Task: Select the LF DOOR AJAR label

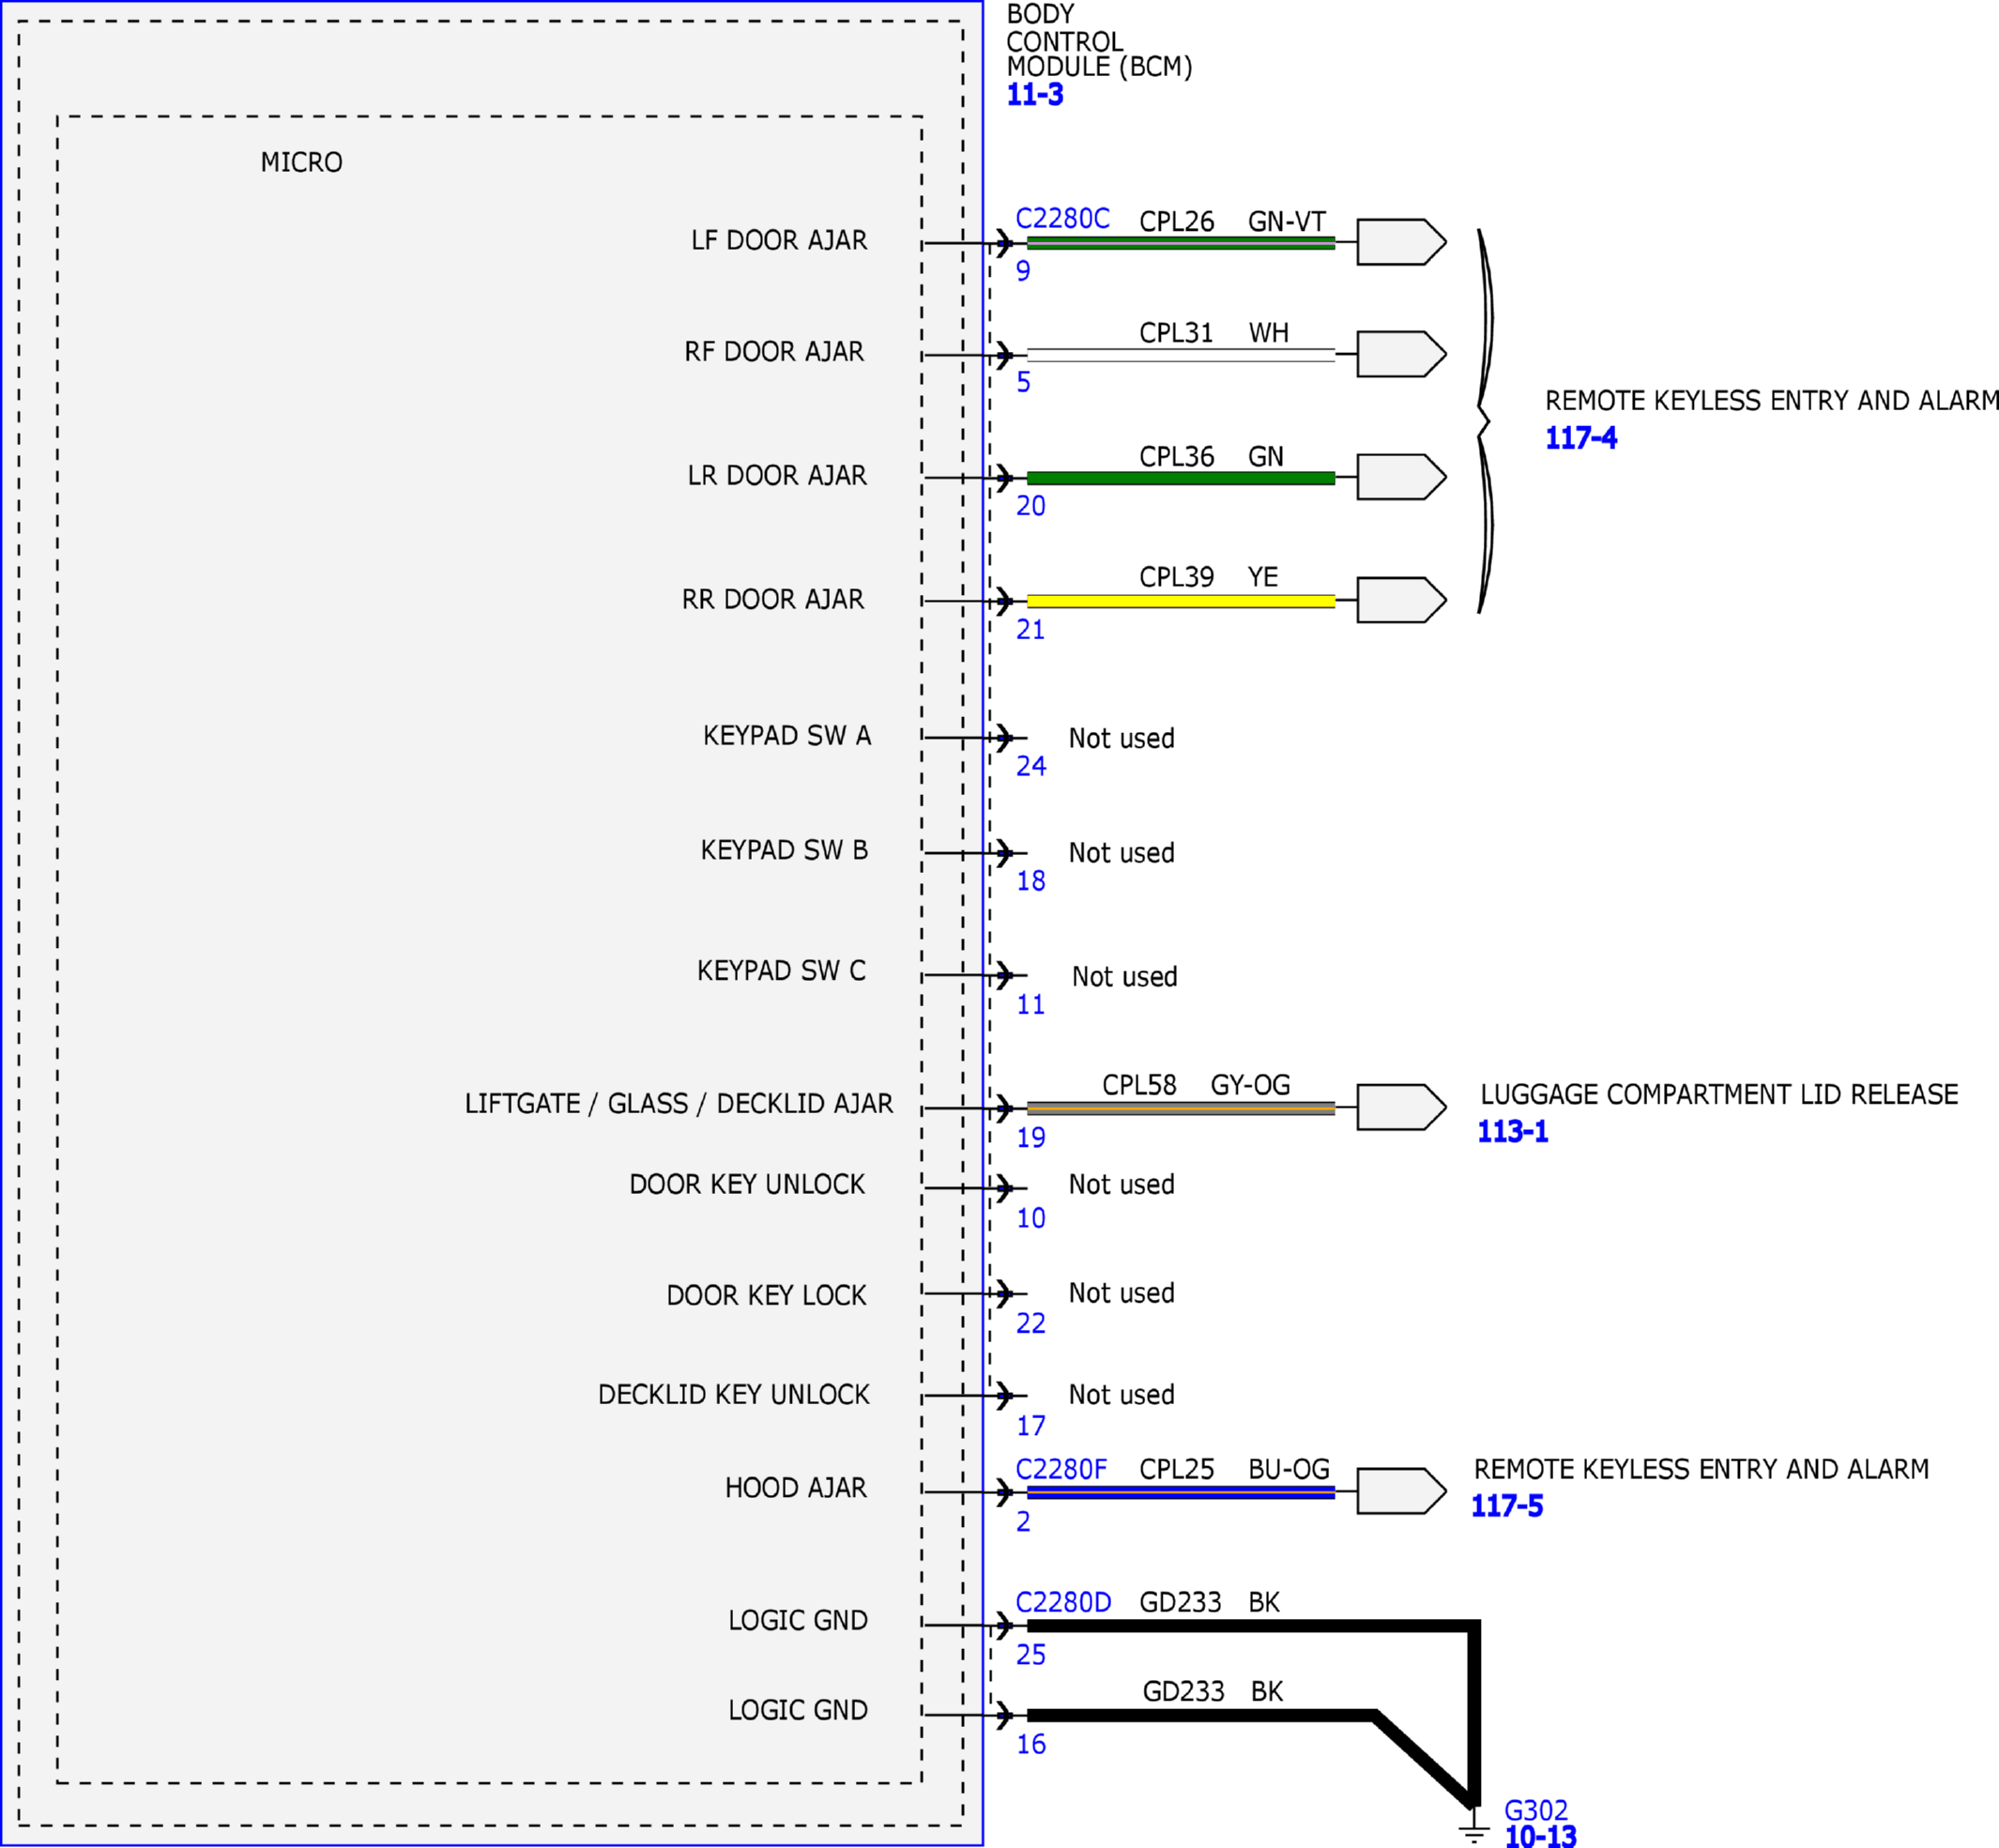Action: click(x=779, y=240)
